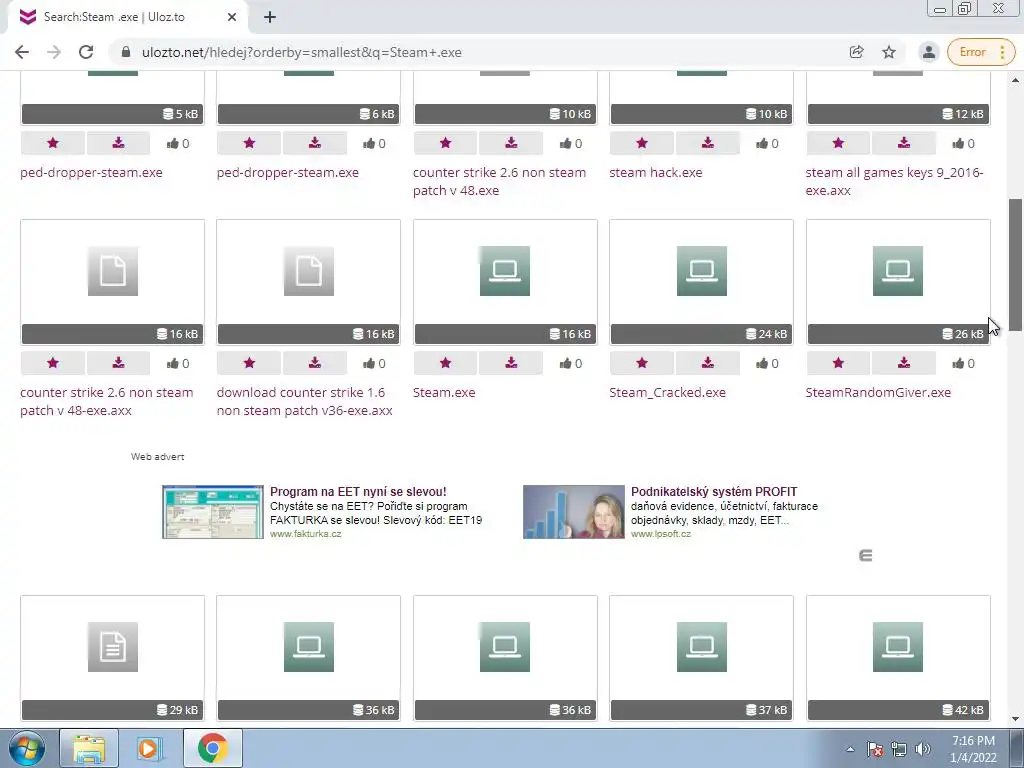1024x768 pixels.
Task: Open Action Center flag tray icon
Action: point(875,750)
